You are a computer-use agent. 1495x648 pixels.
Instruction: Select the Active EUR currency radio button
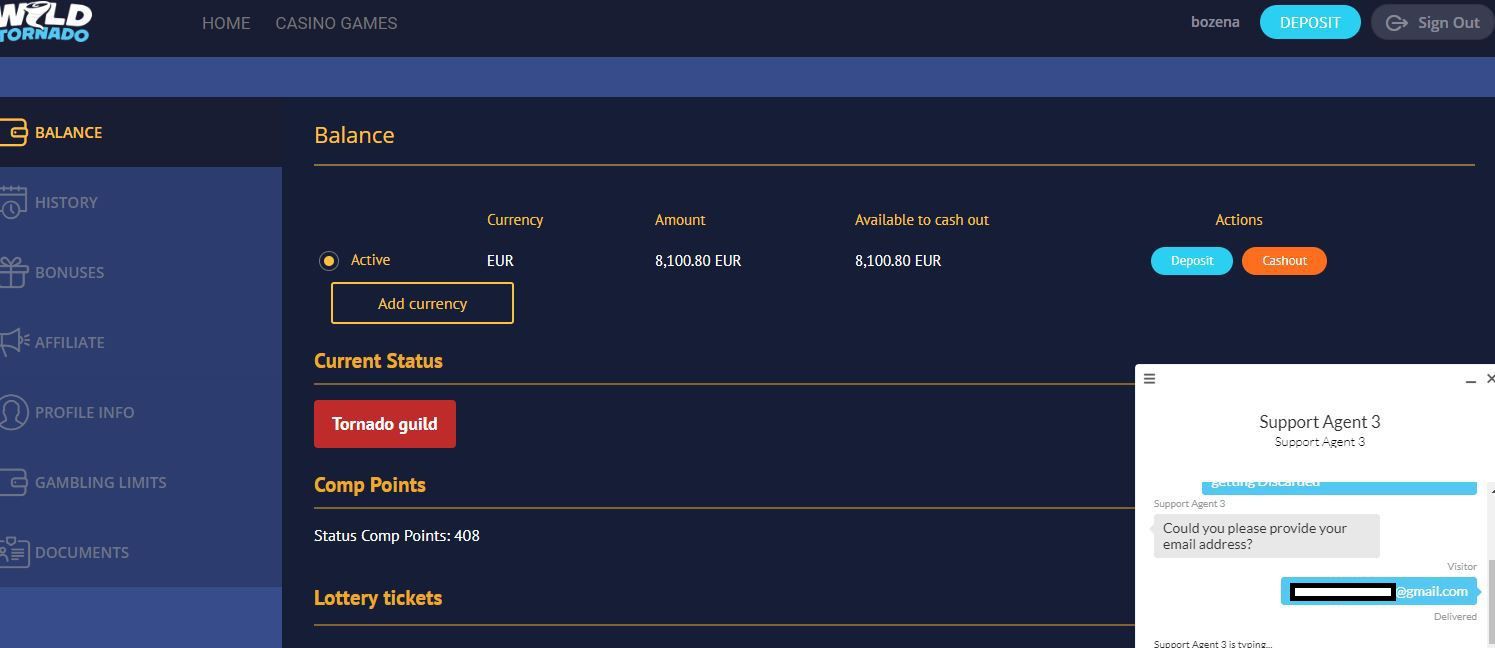328,260
